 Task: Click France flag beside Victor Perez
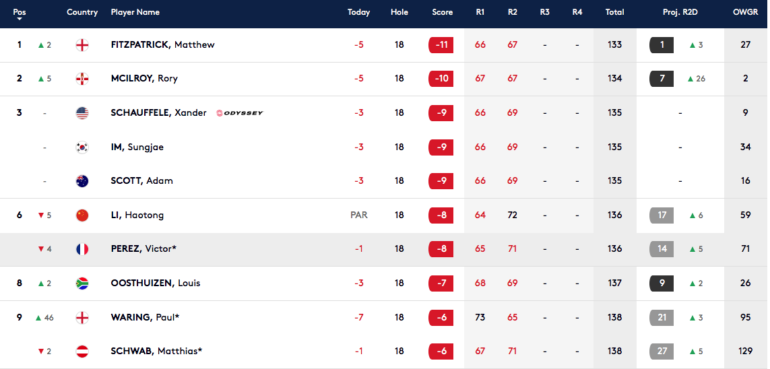[x=82, y=249]
